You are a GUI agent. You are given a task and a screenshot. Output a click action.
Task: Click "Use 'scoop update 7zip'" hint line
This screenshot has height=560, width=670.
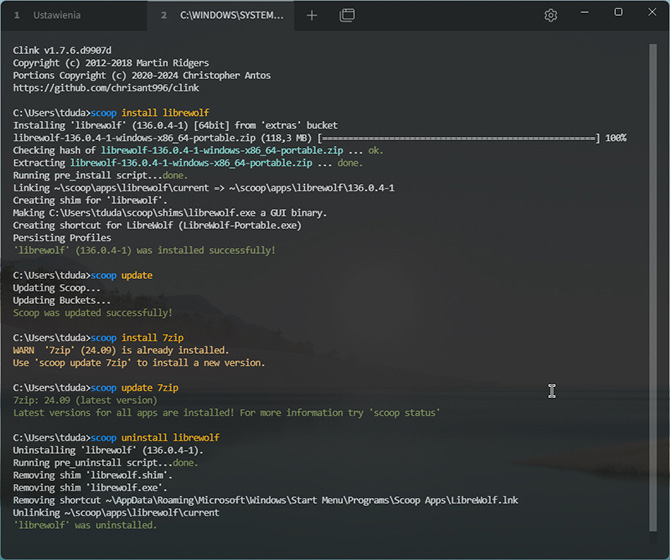point(139,363)
